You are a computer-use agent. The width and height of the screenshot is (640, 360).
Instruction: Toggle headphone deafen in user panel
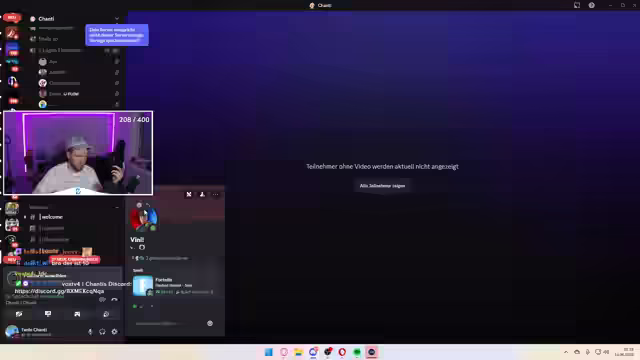pos(102,332)
